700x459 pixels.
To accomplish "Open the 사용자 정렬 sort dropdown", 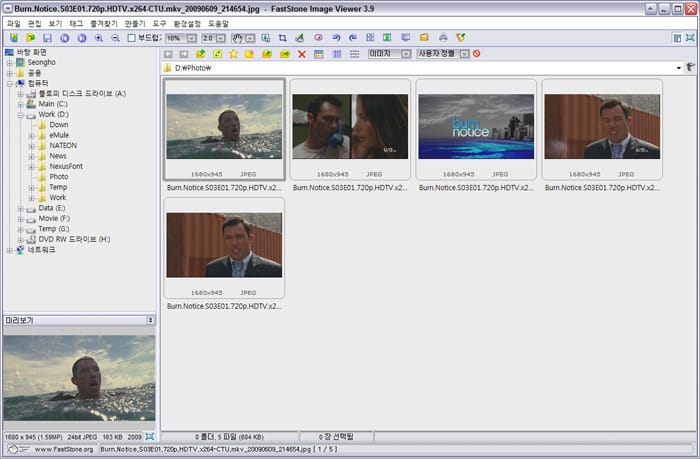I will [465, 54].
